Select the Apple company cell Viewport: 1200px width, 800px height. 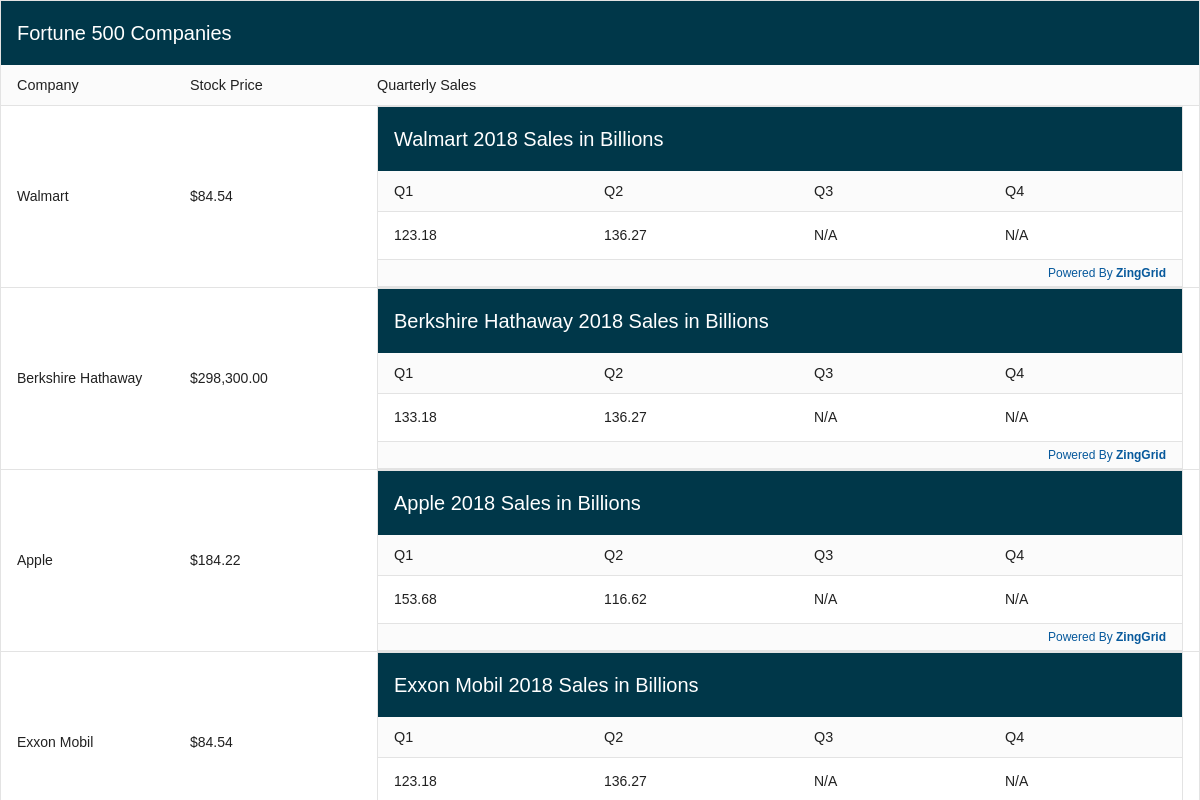coord(35,560)
